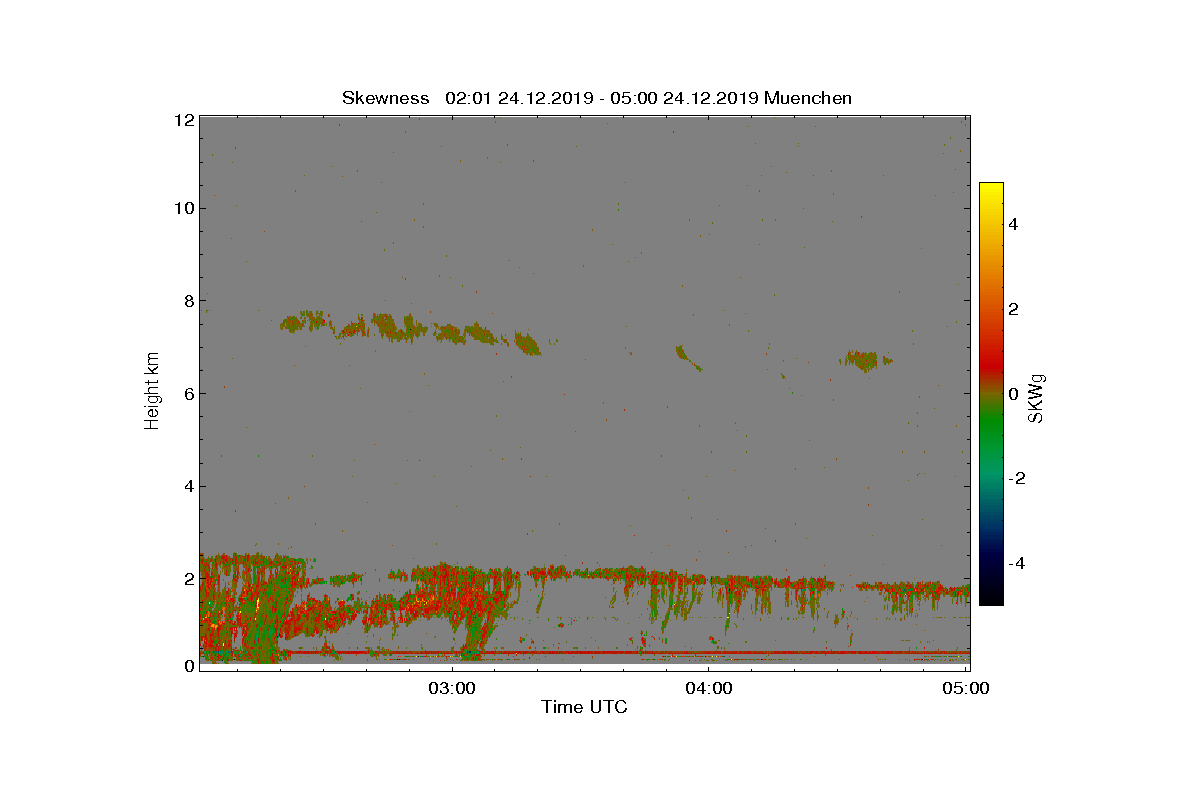Click the height tick label '10'
This screenshot has height=800, width=1200.
pos(183,209)
